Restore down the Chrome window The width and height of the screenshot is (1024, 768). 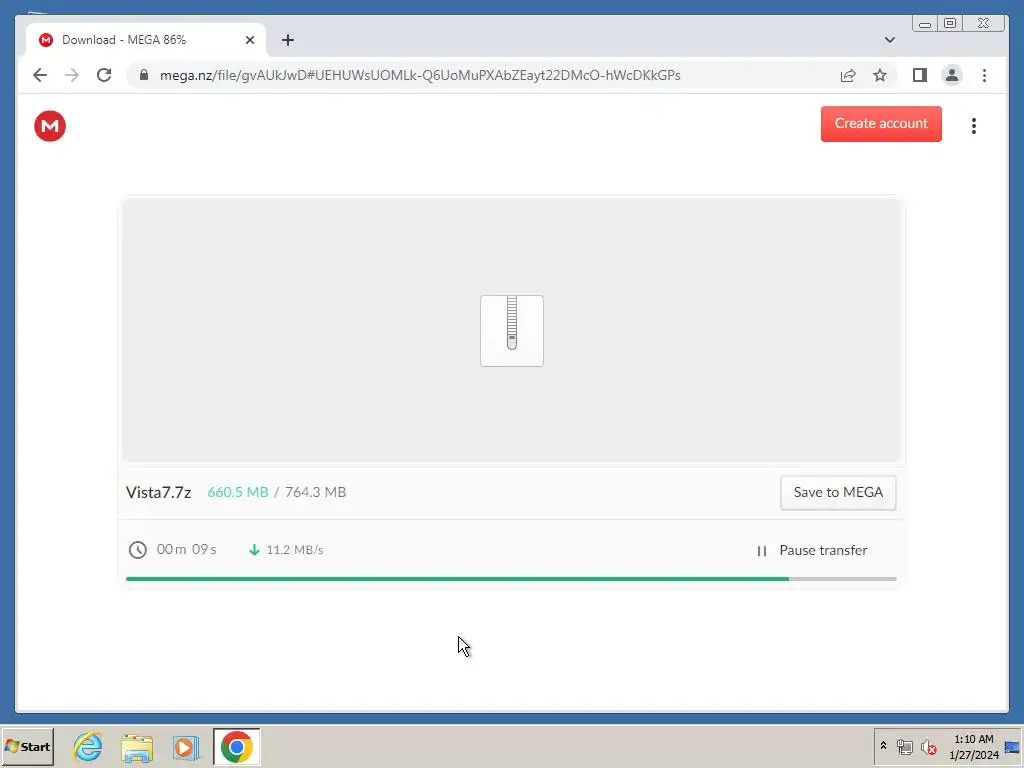(950, 24)
